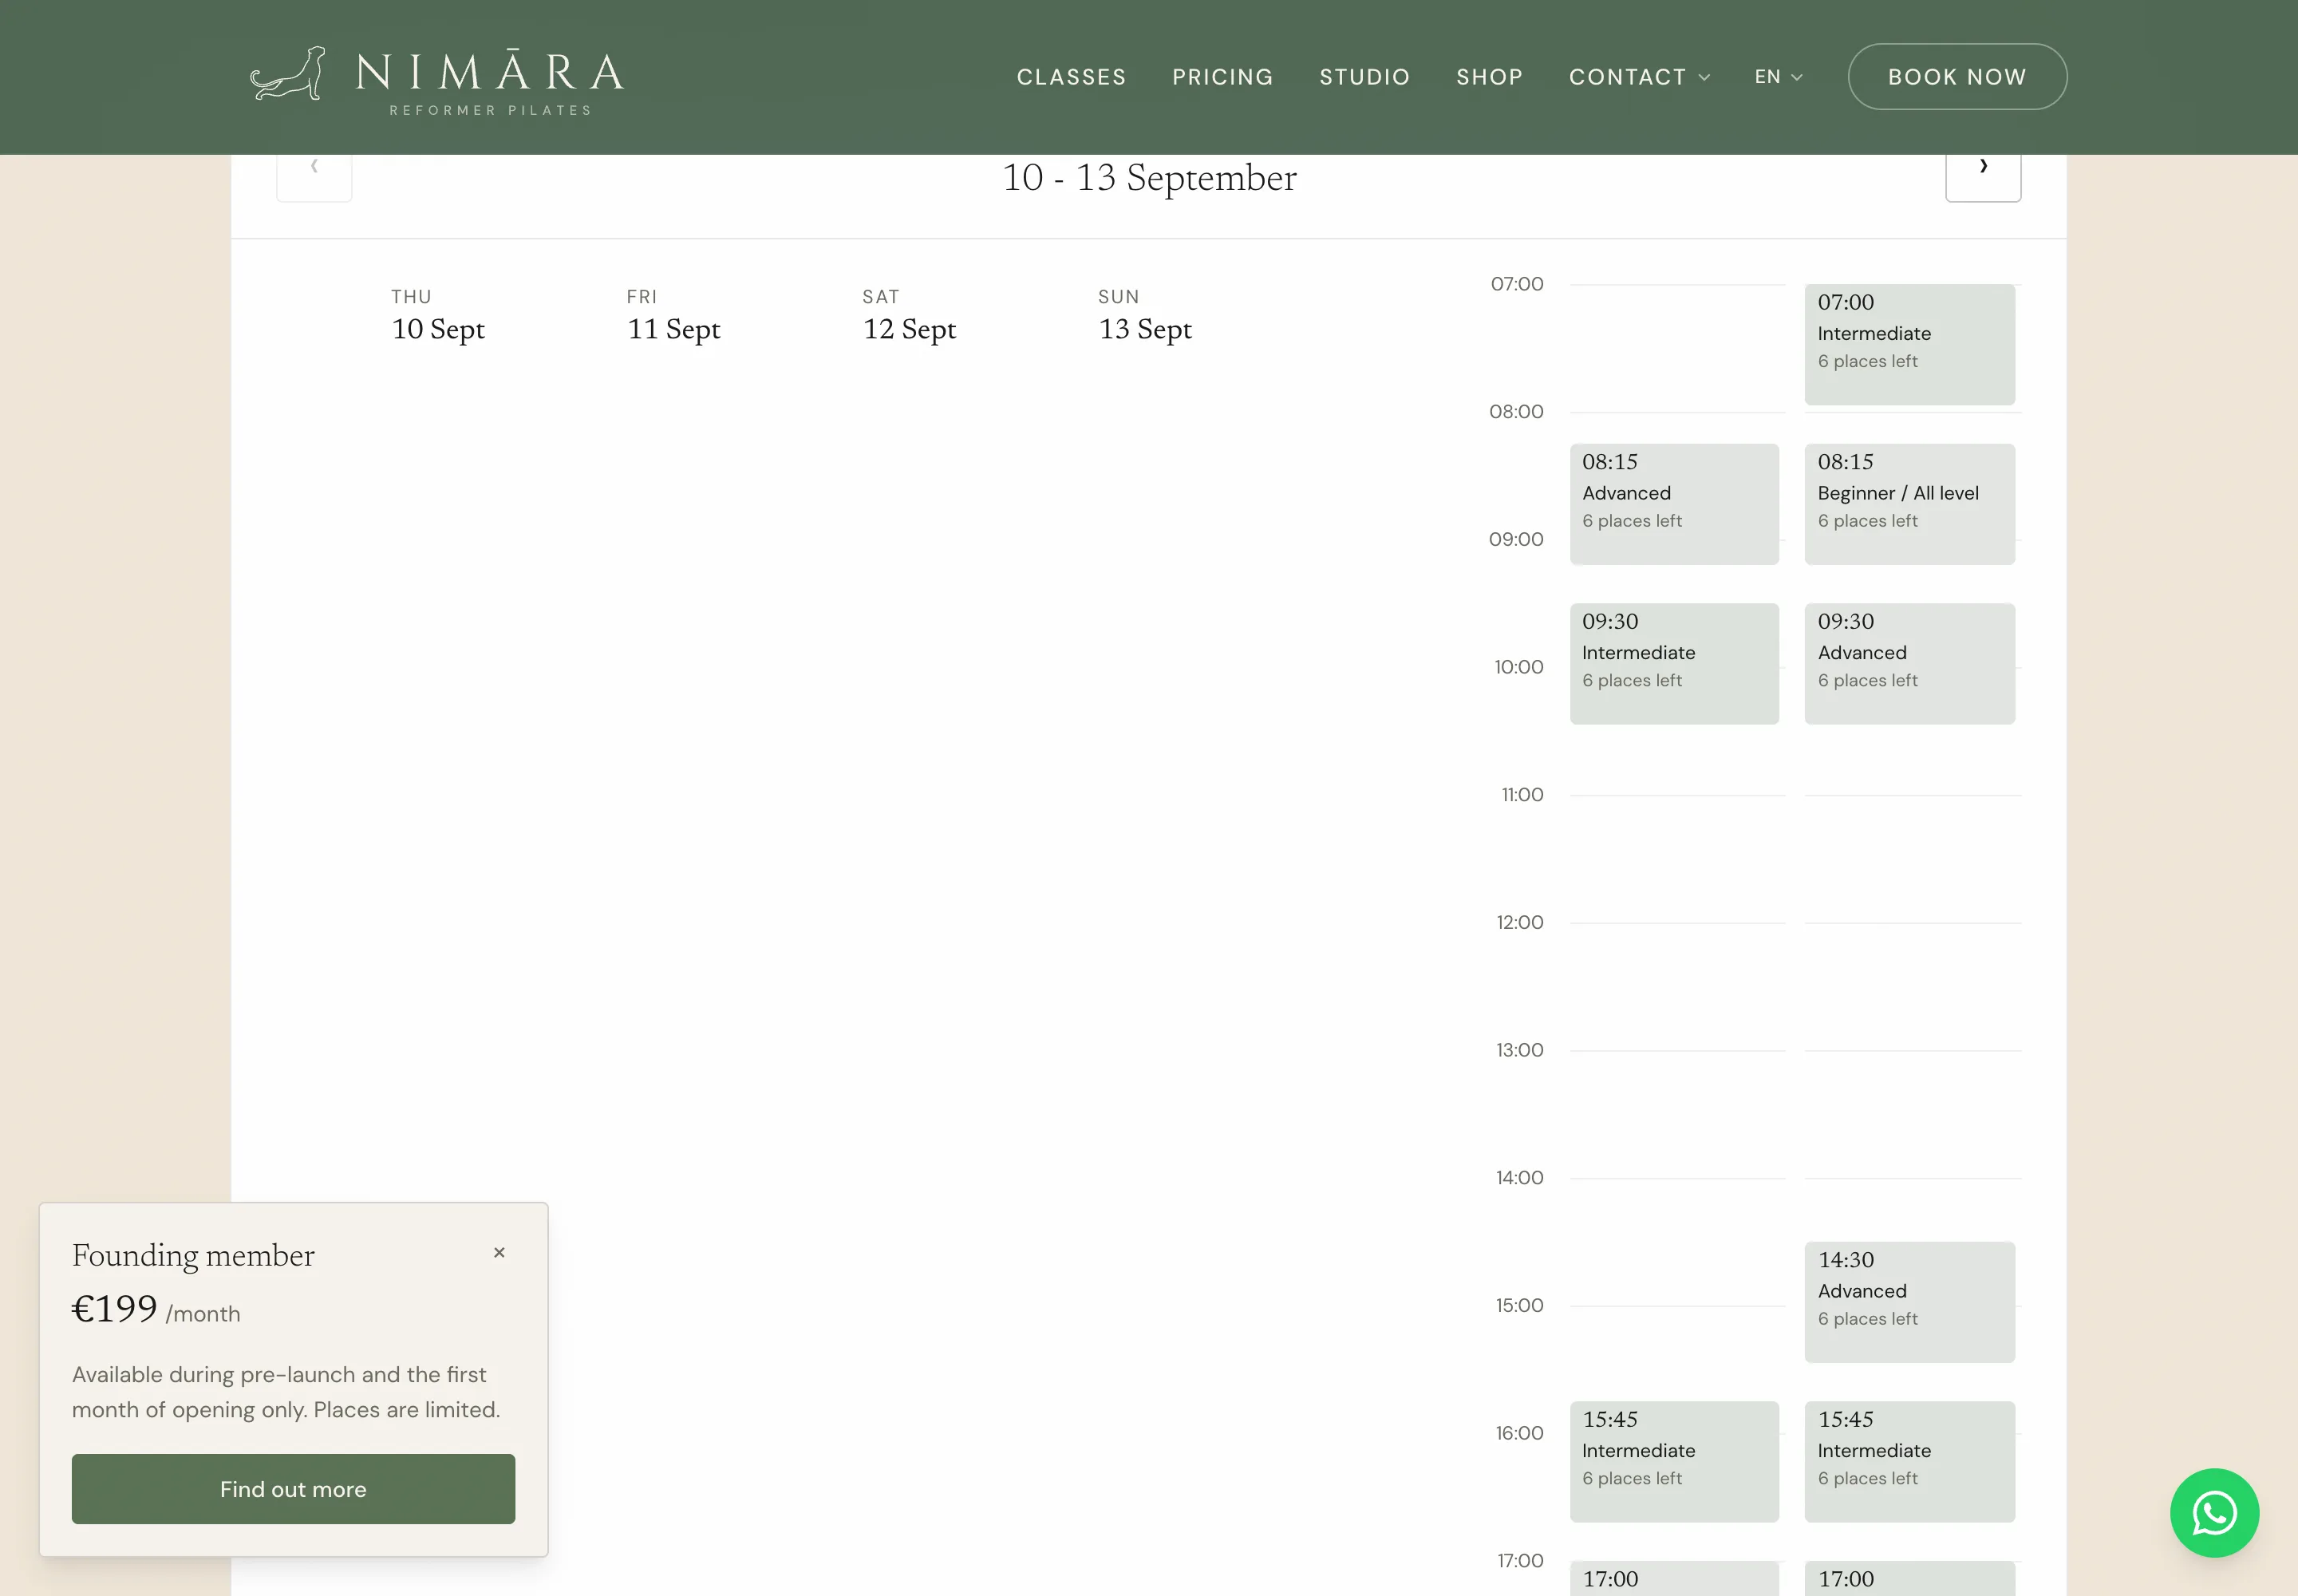Select the Sat 12 Sept day
Screen dimensions: 2298x1596
coord(909,316)
